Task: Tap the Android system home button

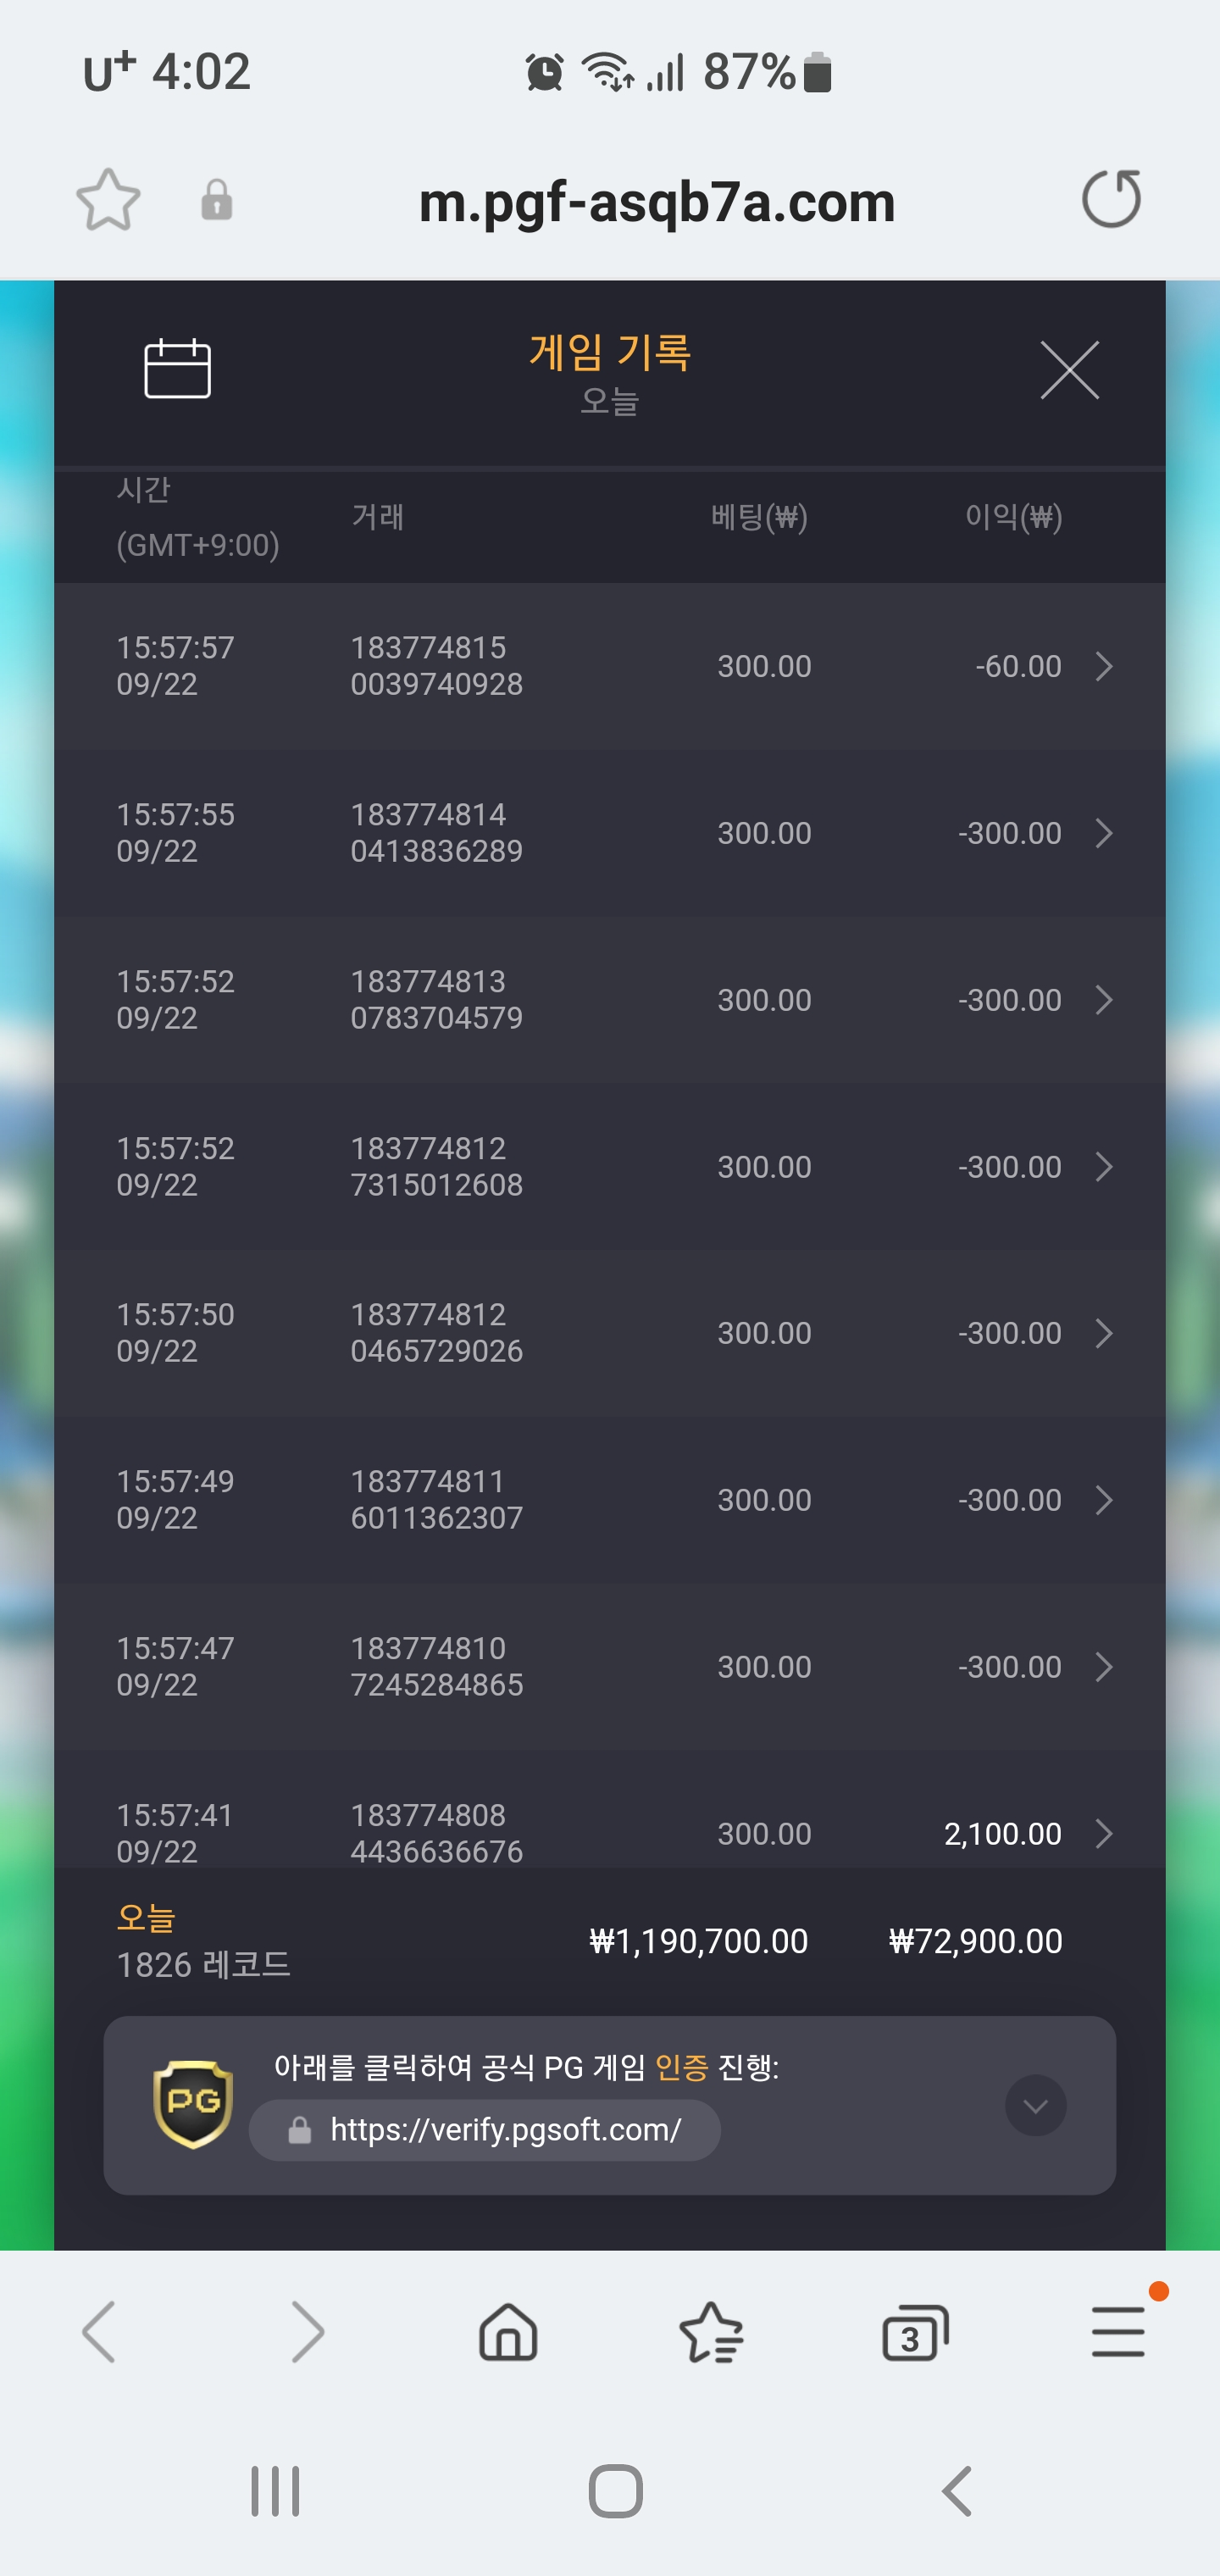Action: click(615, 2490)
